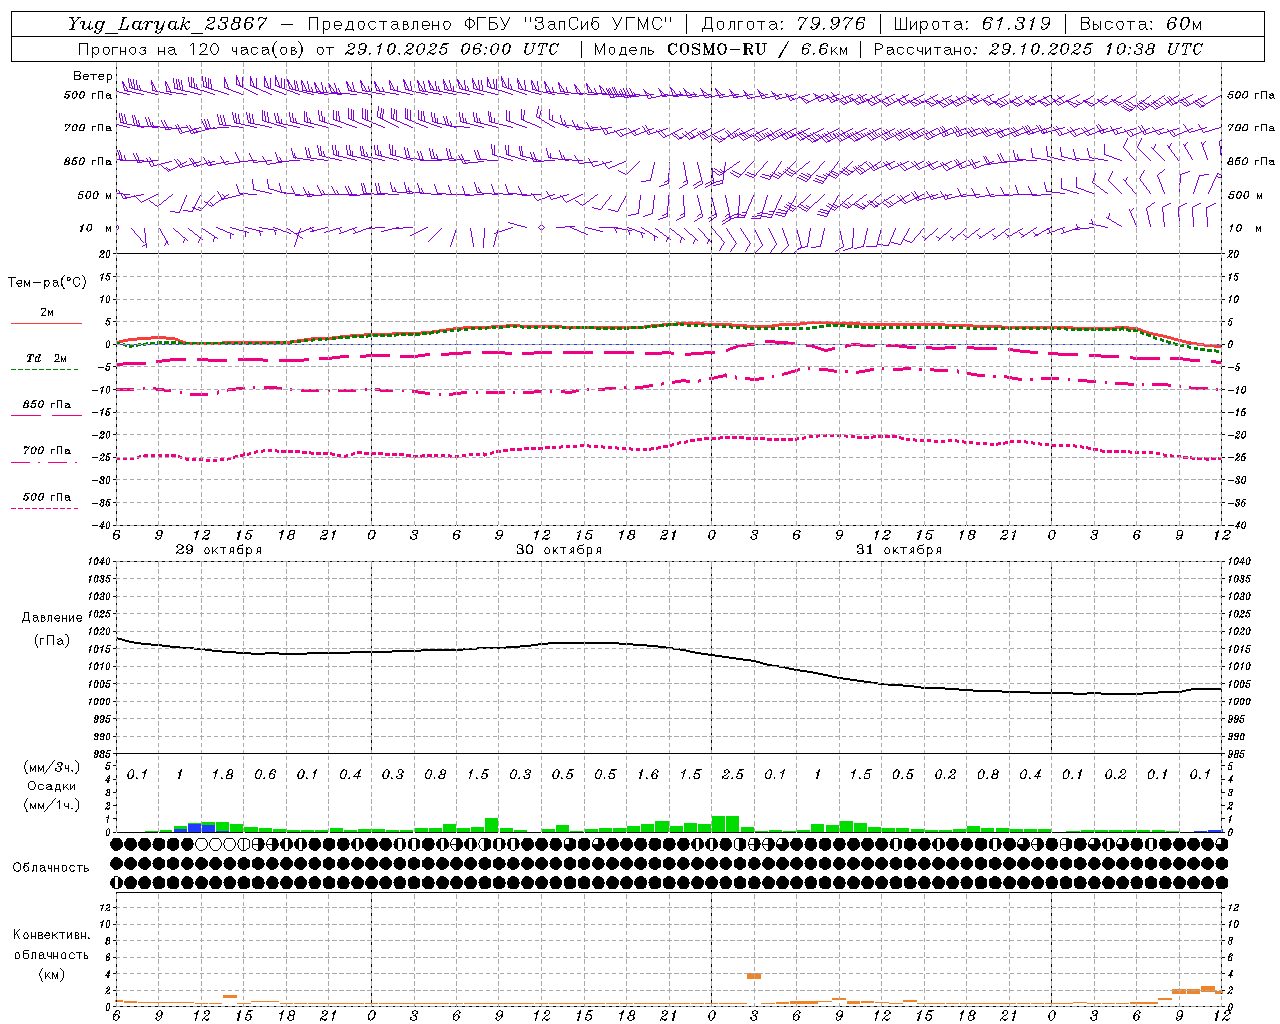Click the Широта: 61.319 header field
This screenshot has width=1280, height=1024.
pos(972,24)
